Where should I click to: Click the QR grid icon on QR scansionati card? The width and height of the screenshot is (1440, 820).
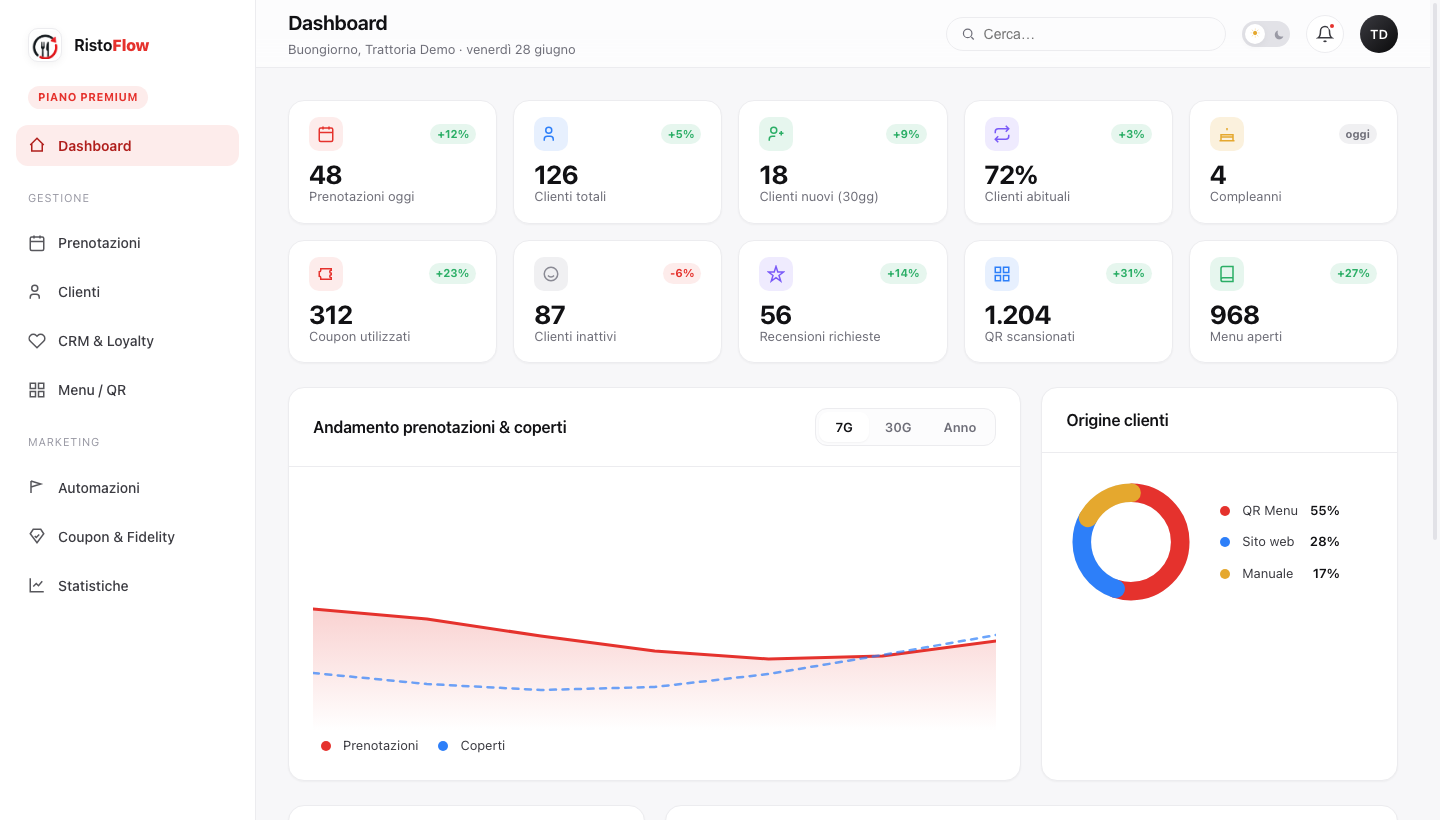point(1002,274)
